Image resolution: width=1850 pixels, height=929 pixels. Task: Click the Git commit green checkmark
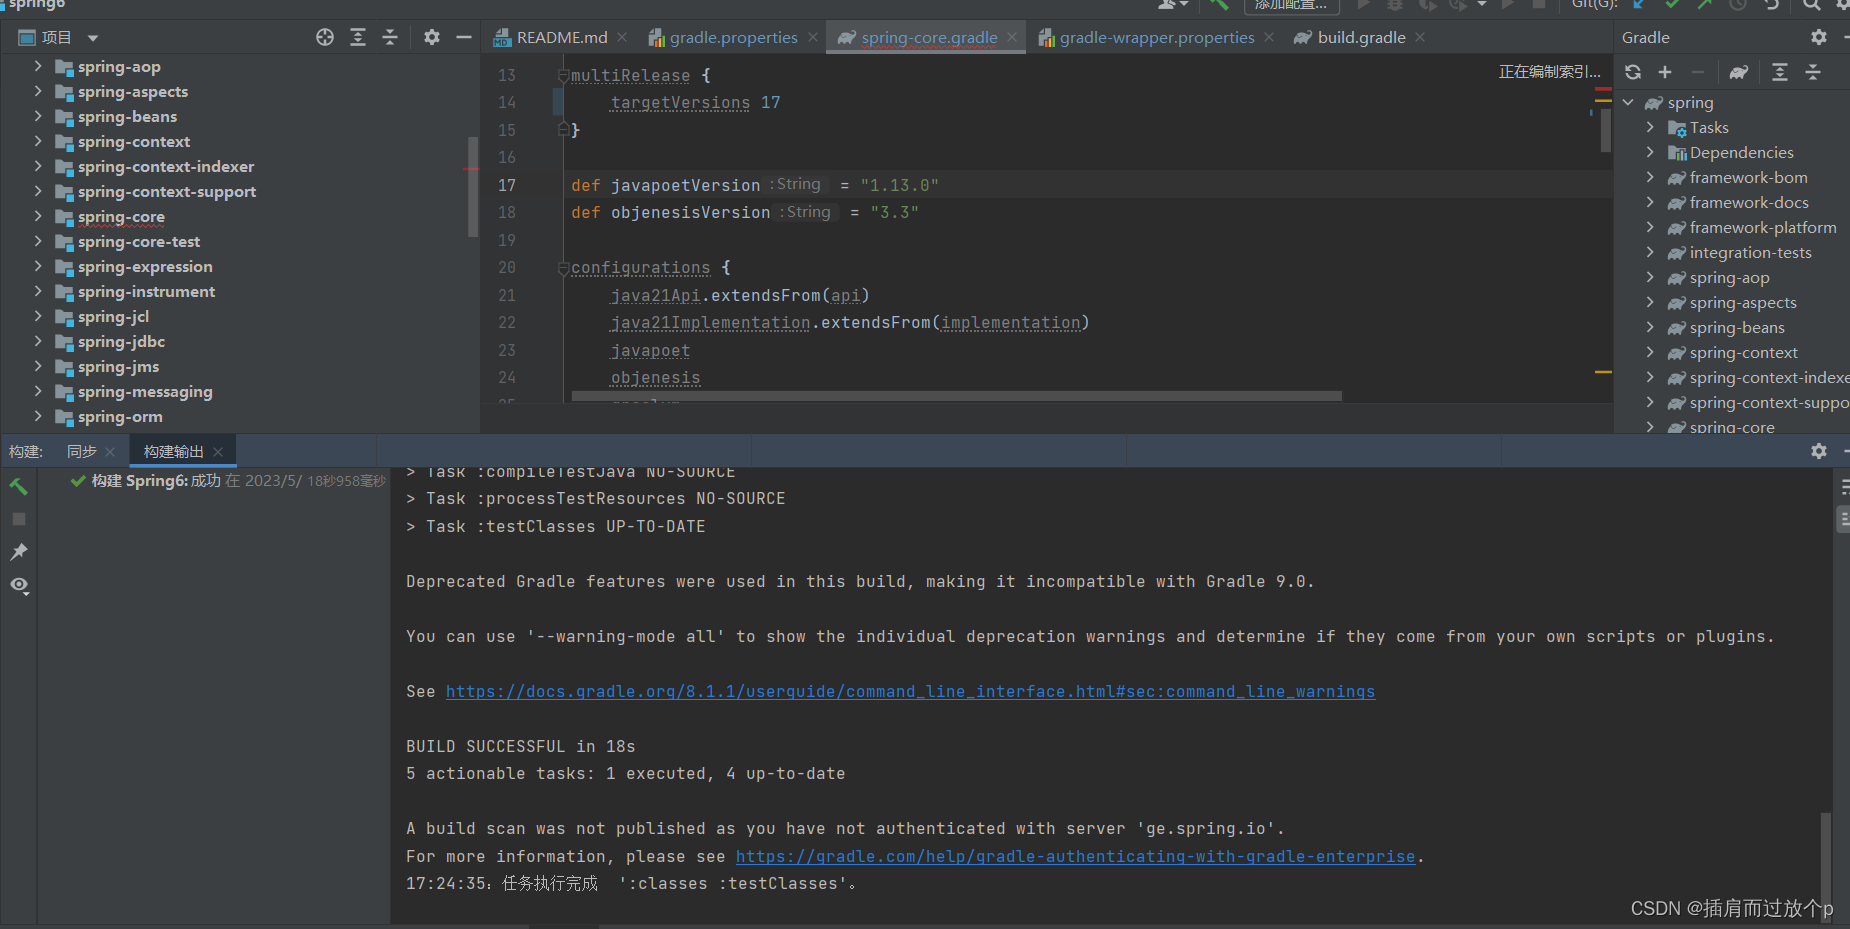[x=1672, y=4]
